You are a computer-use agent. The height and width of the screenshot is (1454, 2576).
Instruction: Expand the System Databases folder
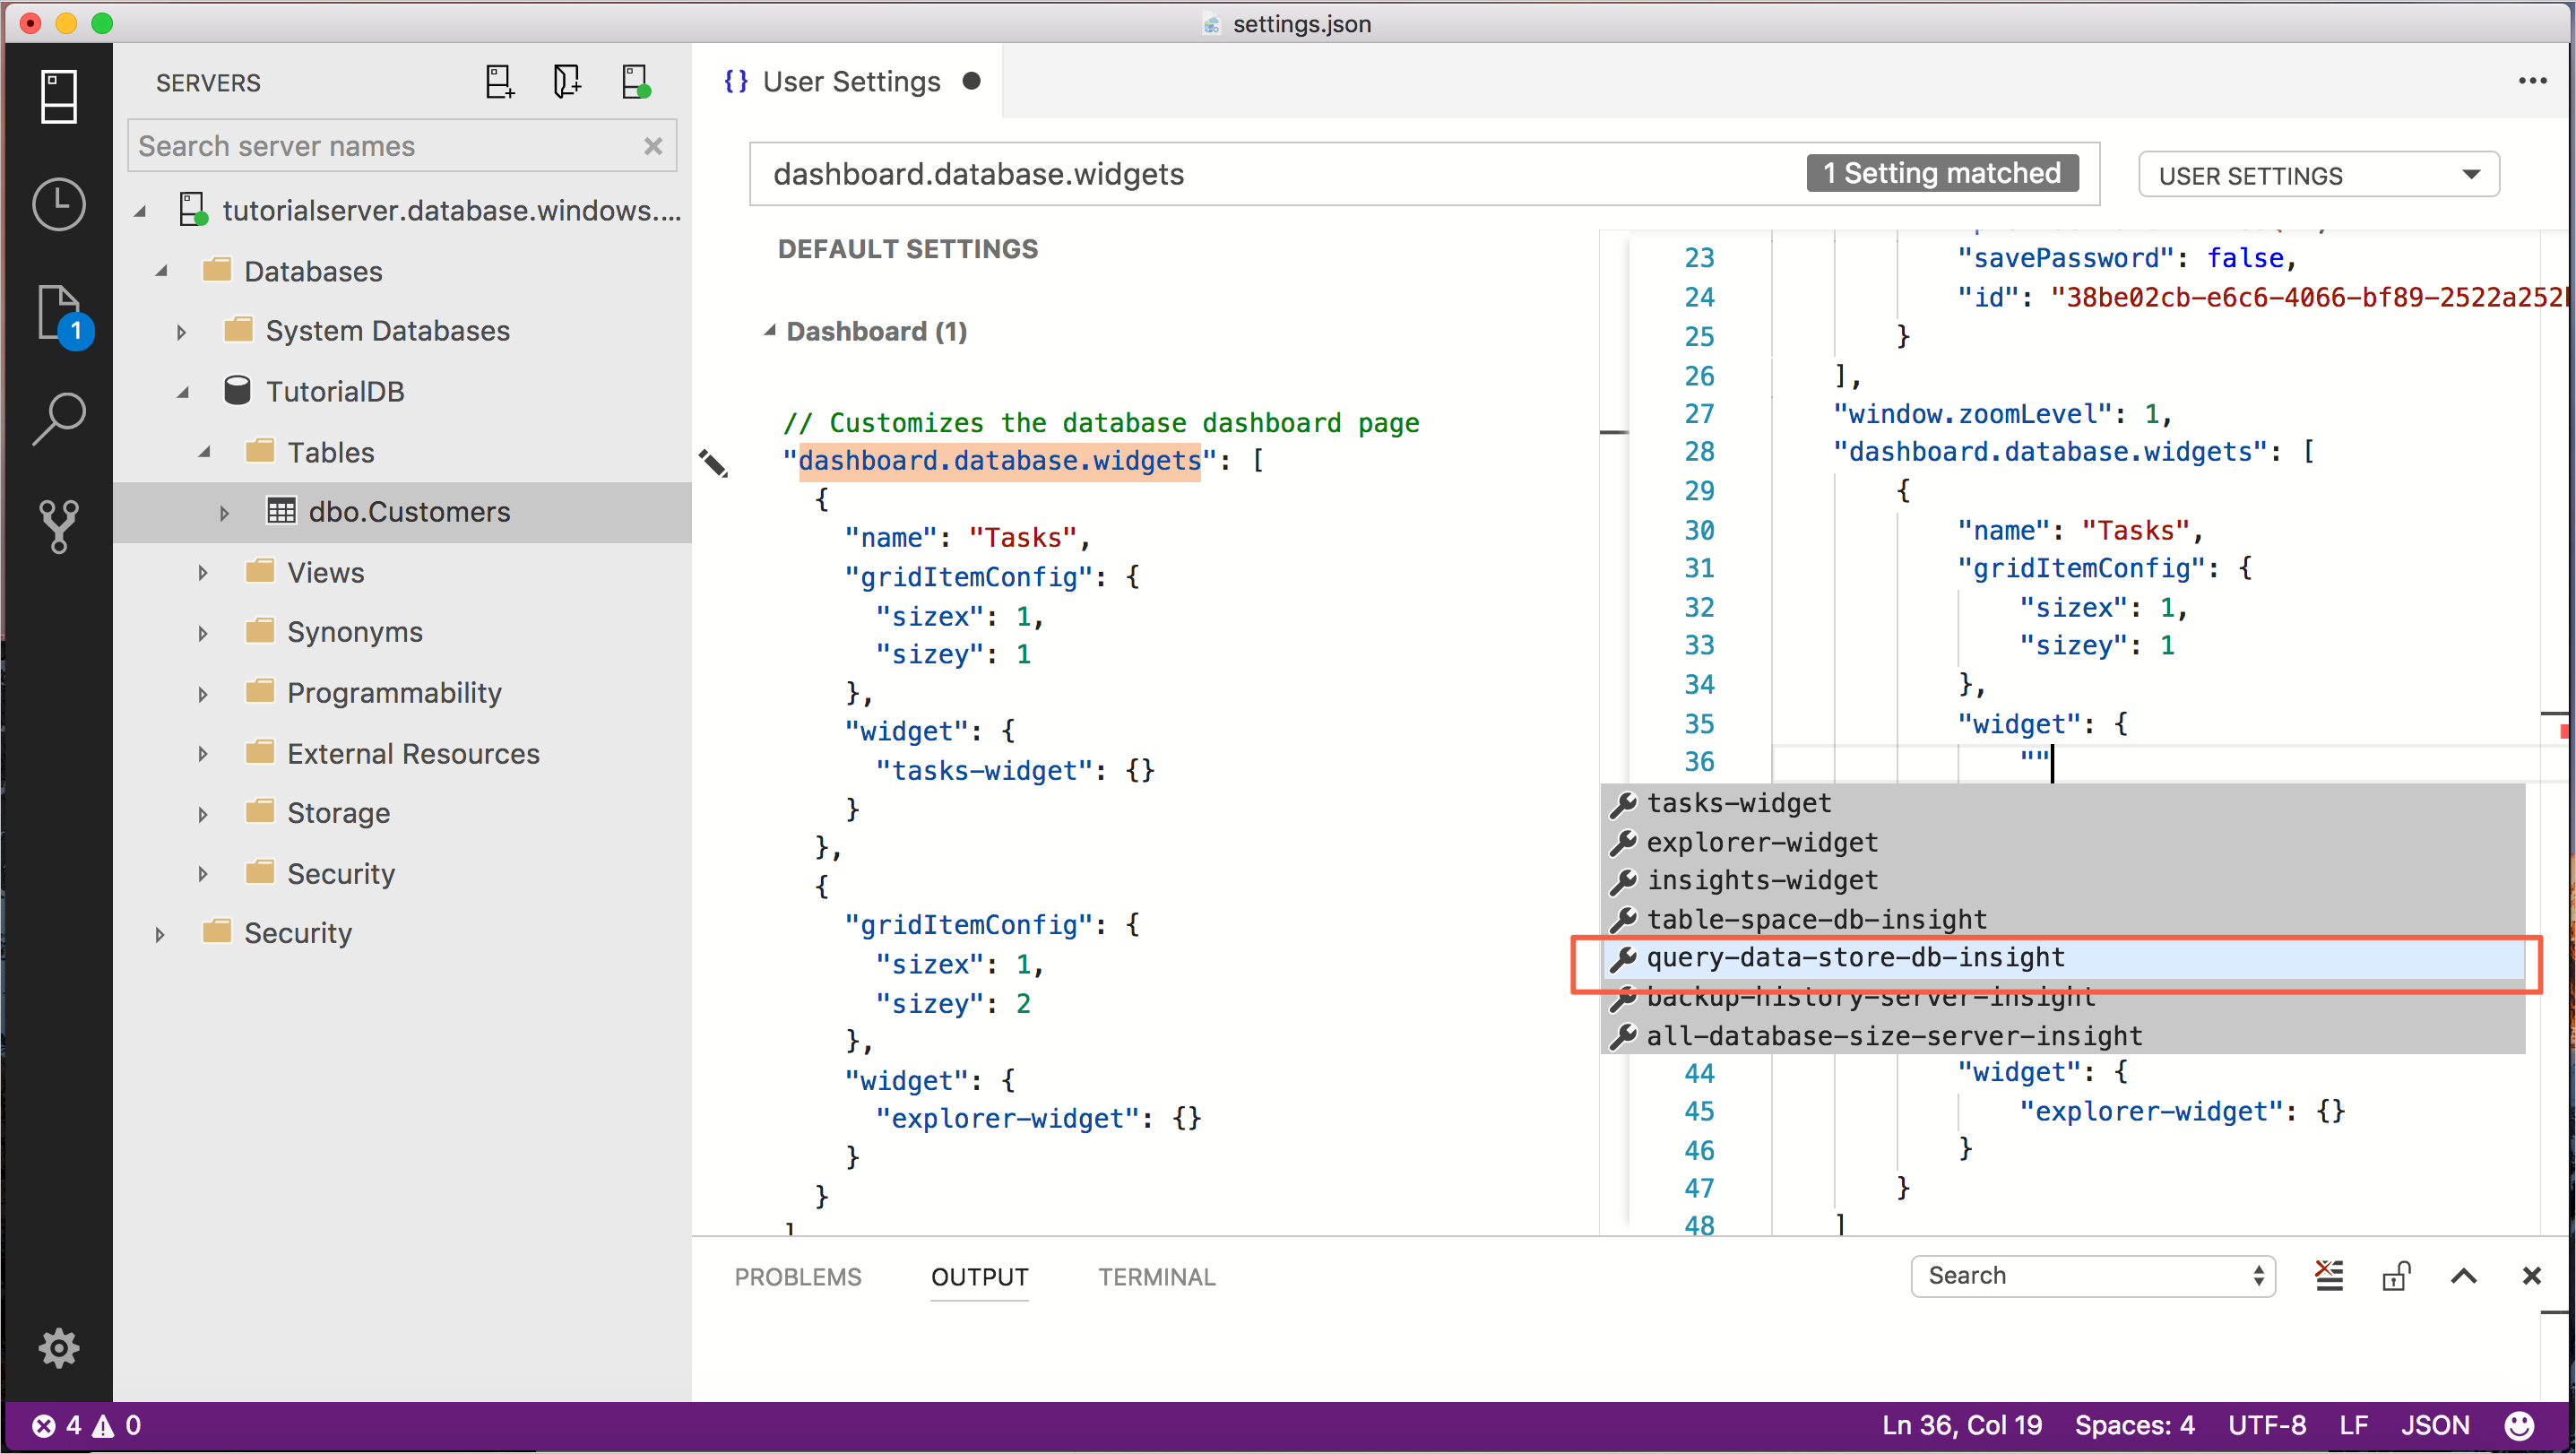coord(182,332)
